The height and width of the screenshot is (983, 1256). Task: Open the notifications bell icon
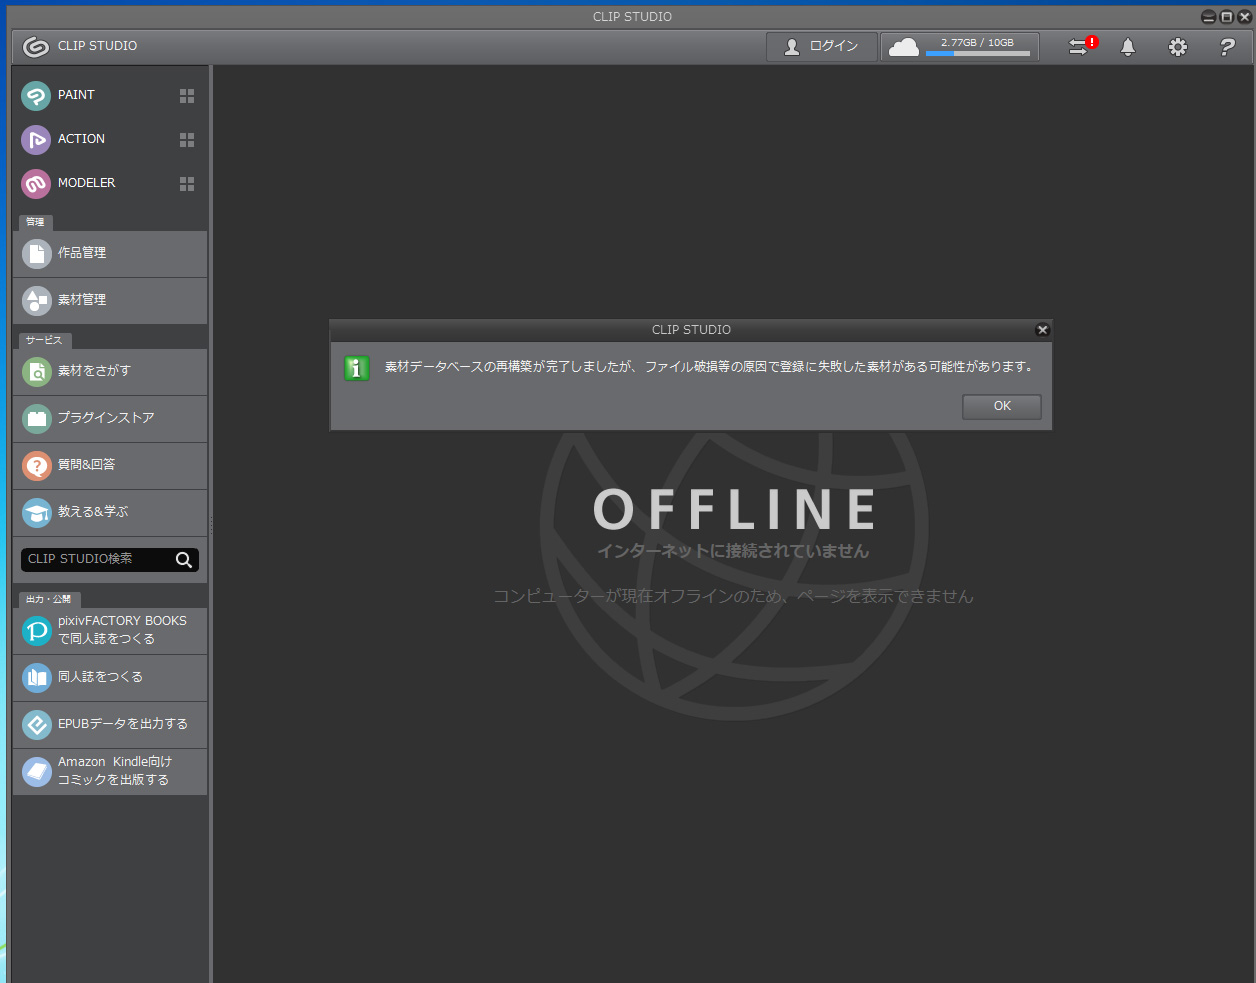coord(1127,47)
